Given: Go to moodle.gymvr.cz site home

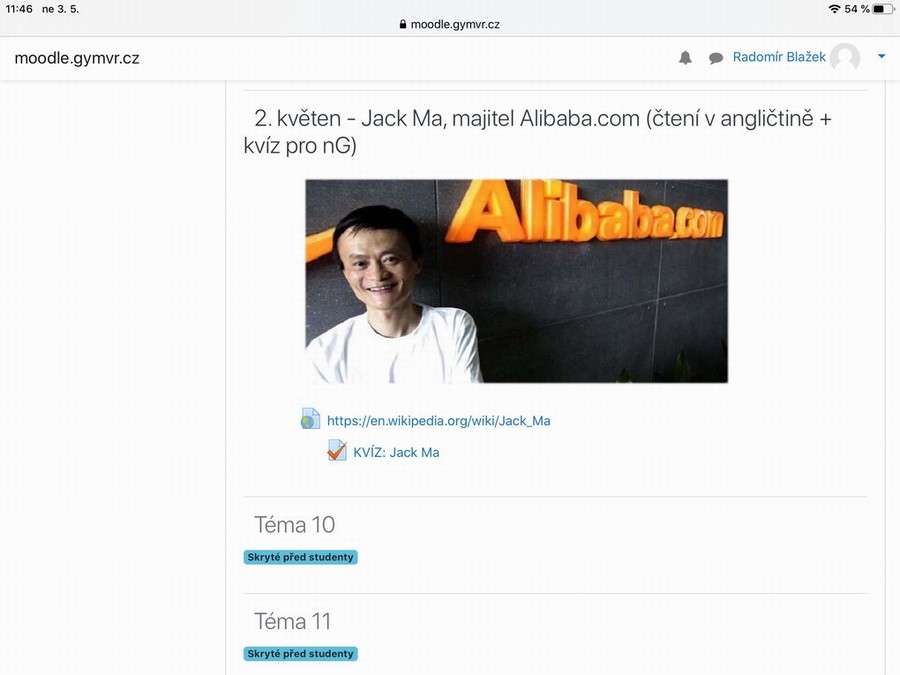Looking at the screenshot, I should point(77,58).
